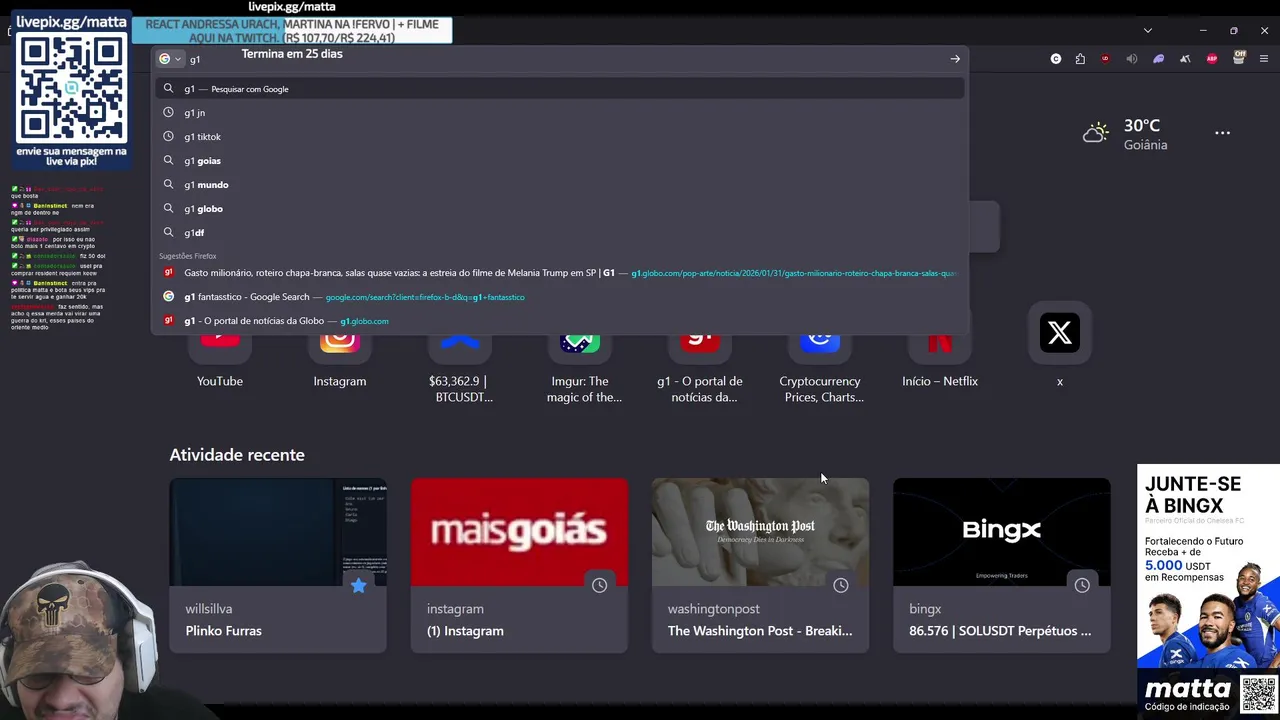Screen dimensions: 1280x720
Task: Click the history clock icon on BingX card
Action: (1082, 586)
